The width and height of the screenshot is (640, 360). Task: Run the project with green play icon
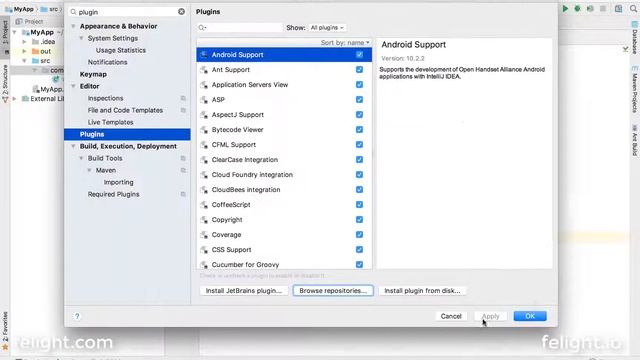[x=565, y=9]
